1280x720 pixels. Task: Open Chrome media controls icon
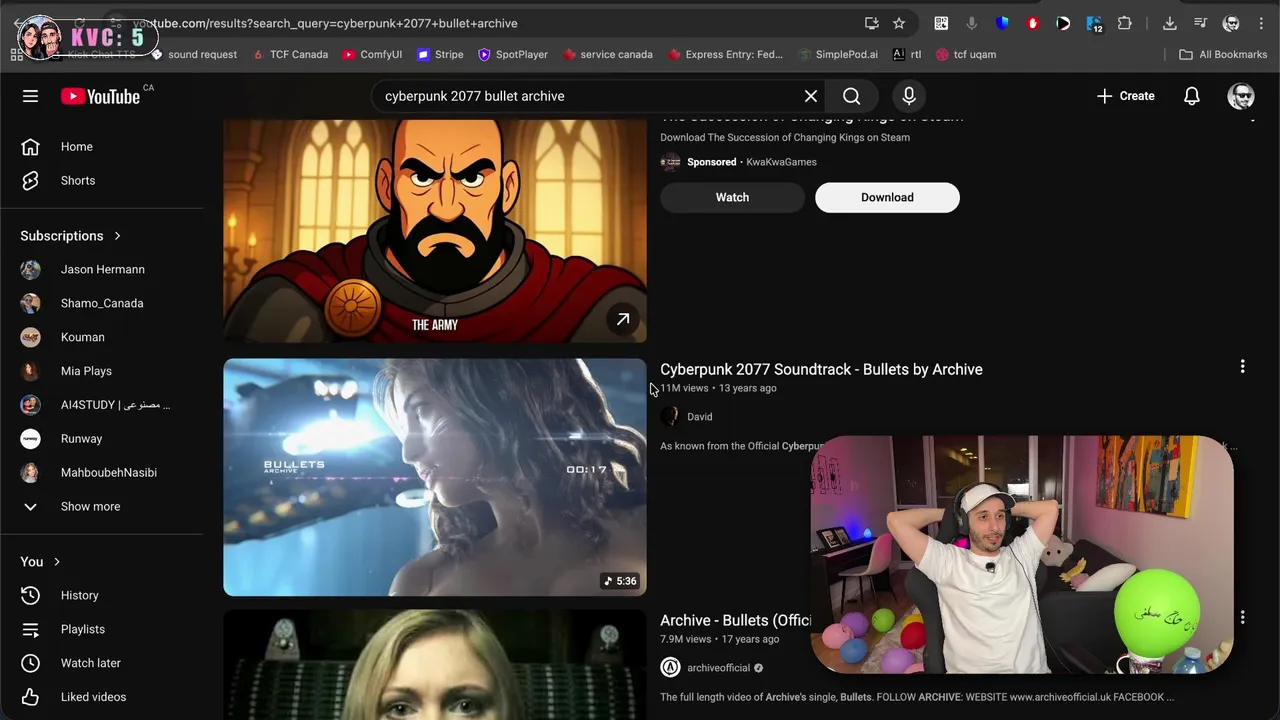(1200, 23)
